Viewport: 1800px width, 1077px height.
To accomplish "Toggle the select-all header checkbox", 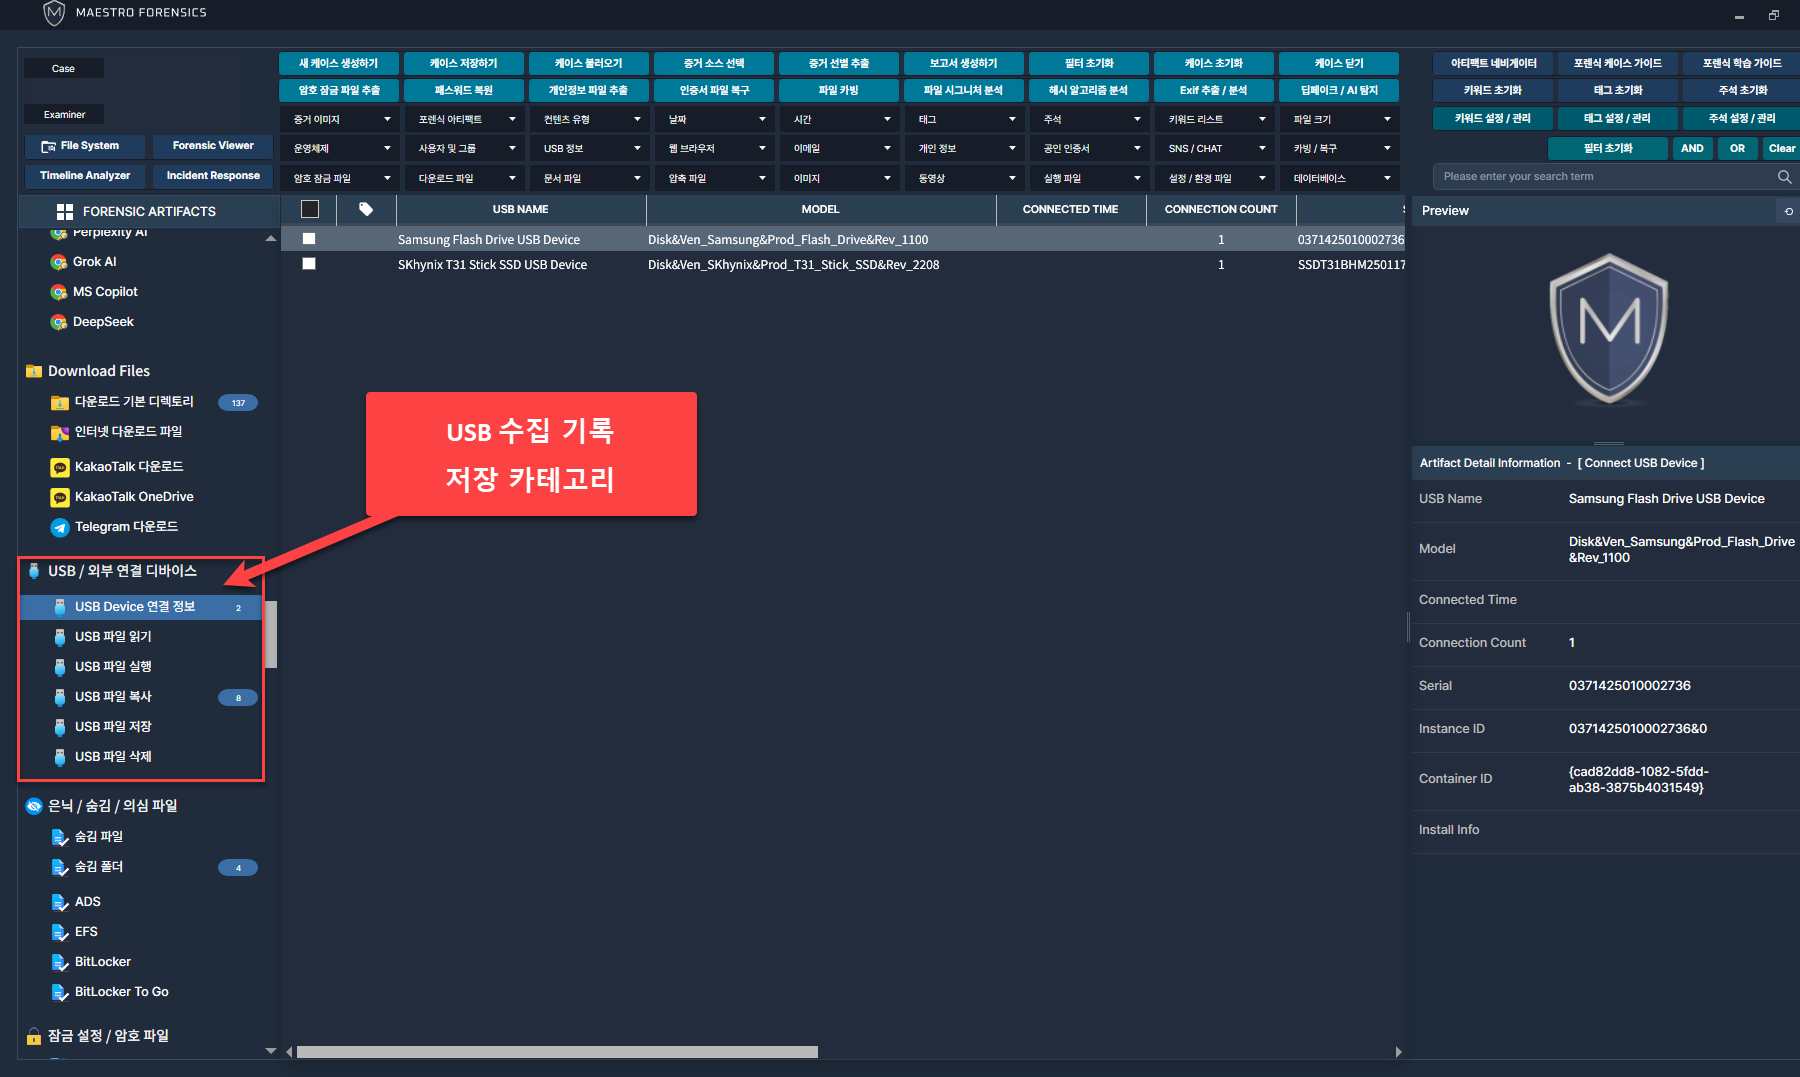I will pos(310,209).
